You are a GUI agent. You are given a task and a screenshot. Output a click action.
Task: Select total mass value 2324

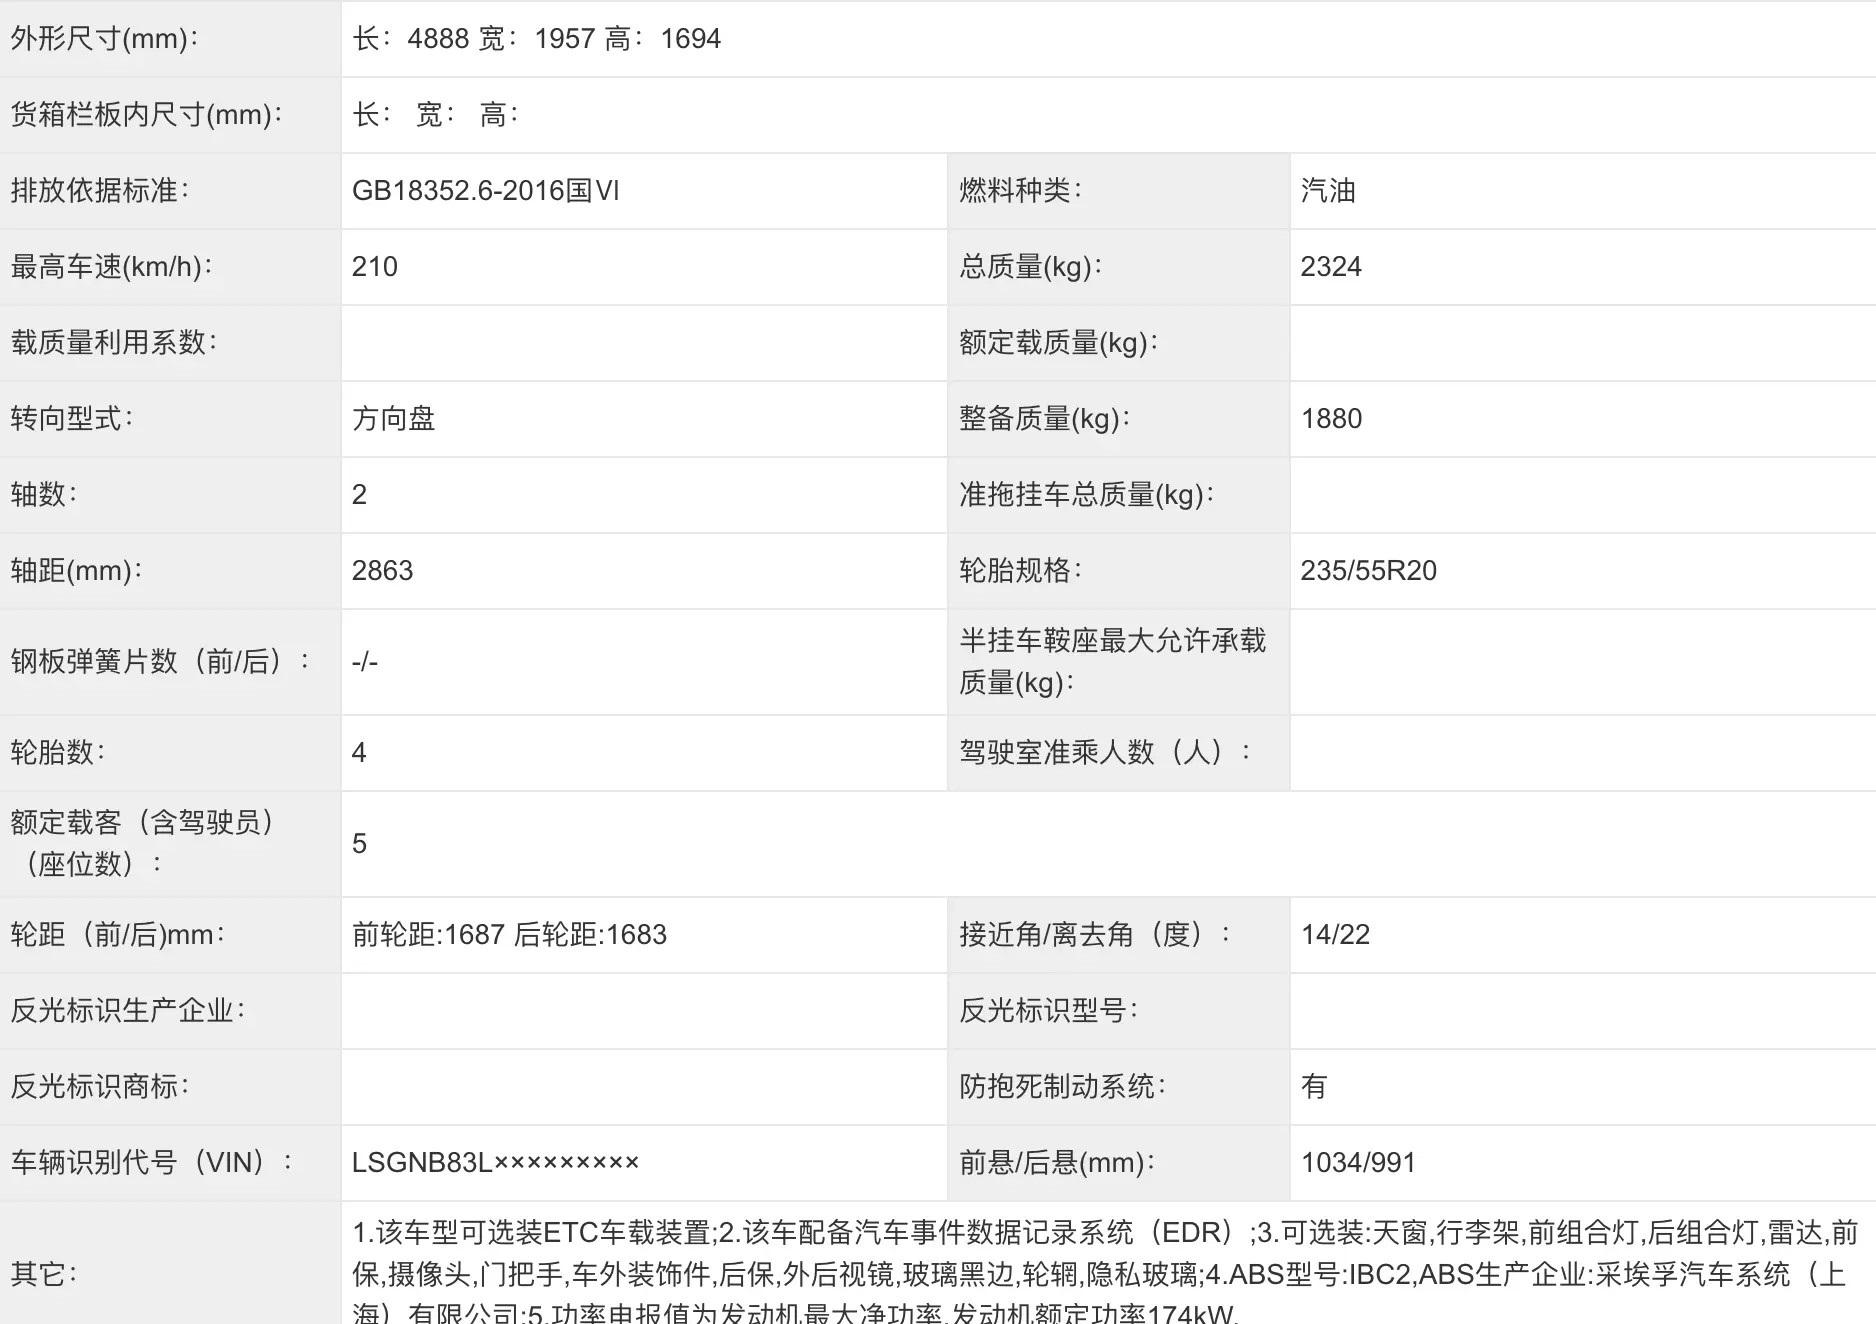point(1331,267)
